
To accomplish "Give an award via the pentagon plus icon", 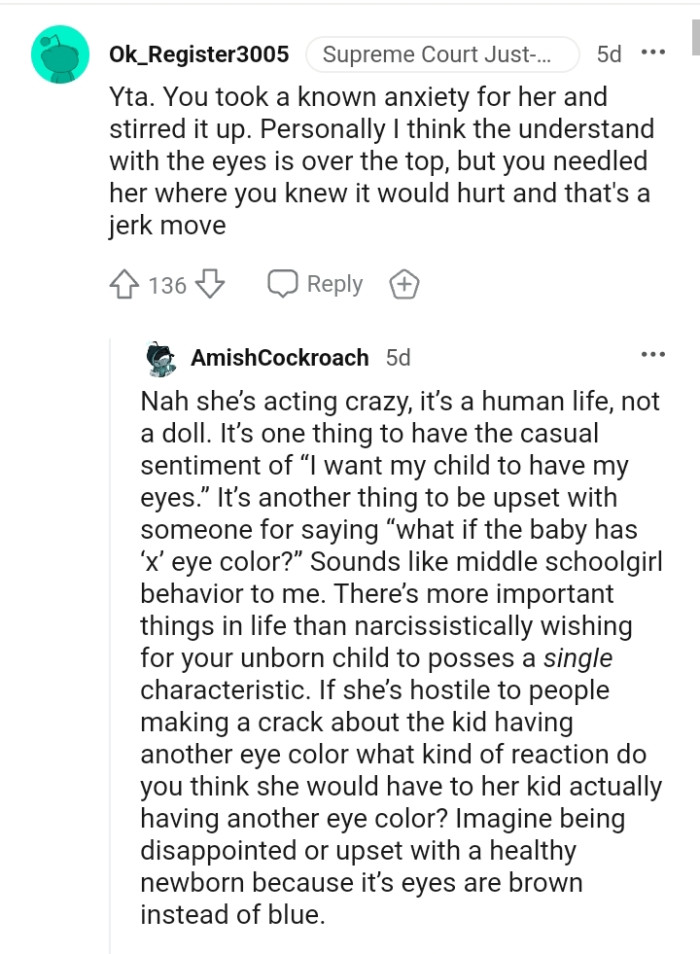I will pos(404,284).
